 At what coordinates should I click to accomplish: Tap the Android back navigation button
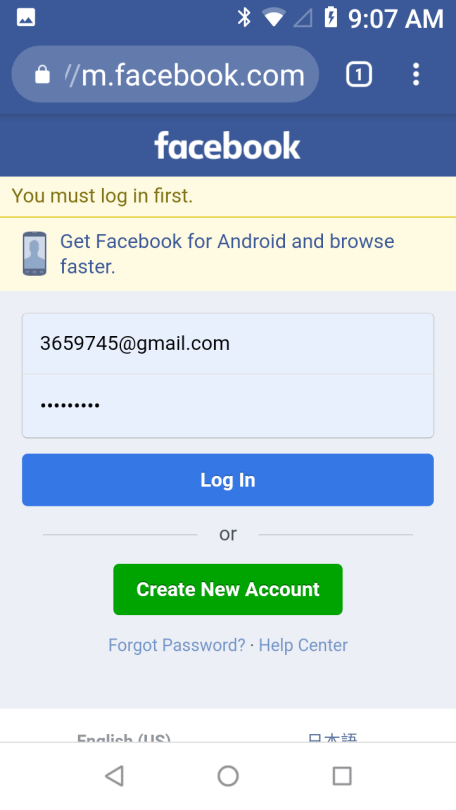coord(114,776)
